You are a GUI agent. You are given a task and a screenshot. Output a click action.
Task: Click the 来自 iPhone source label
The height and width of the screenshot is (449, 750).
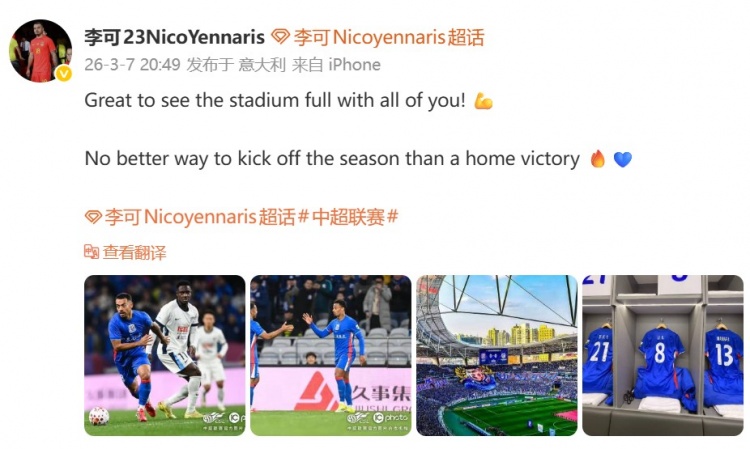(x=336, y=65)
